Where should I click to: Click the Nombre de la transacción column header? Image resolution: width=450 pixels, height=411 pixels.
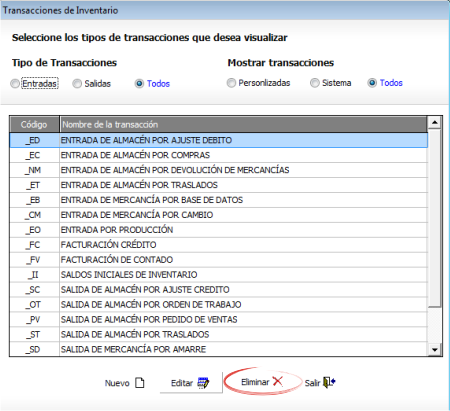click(243, 124)
